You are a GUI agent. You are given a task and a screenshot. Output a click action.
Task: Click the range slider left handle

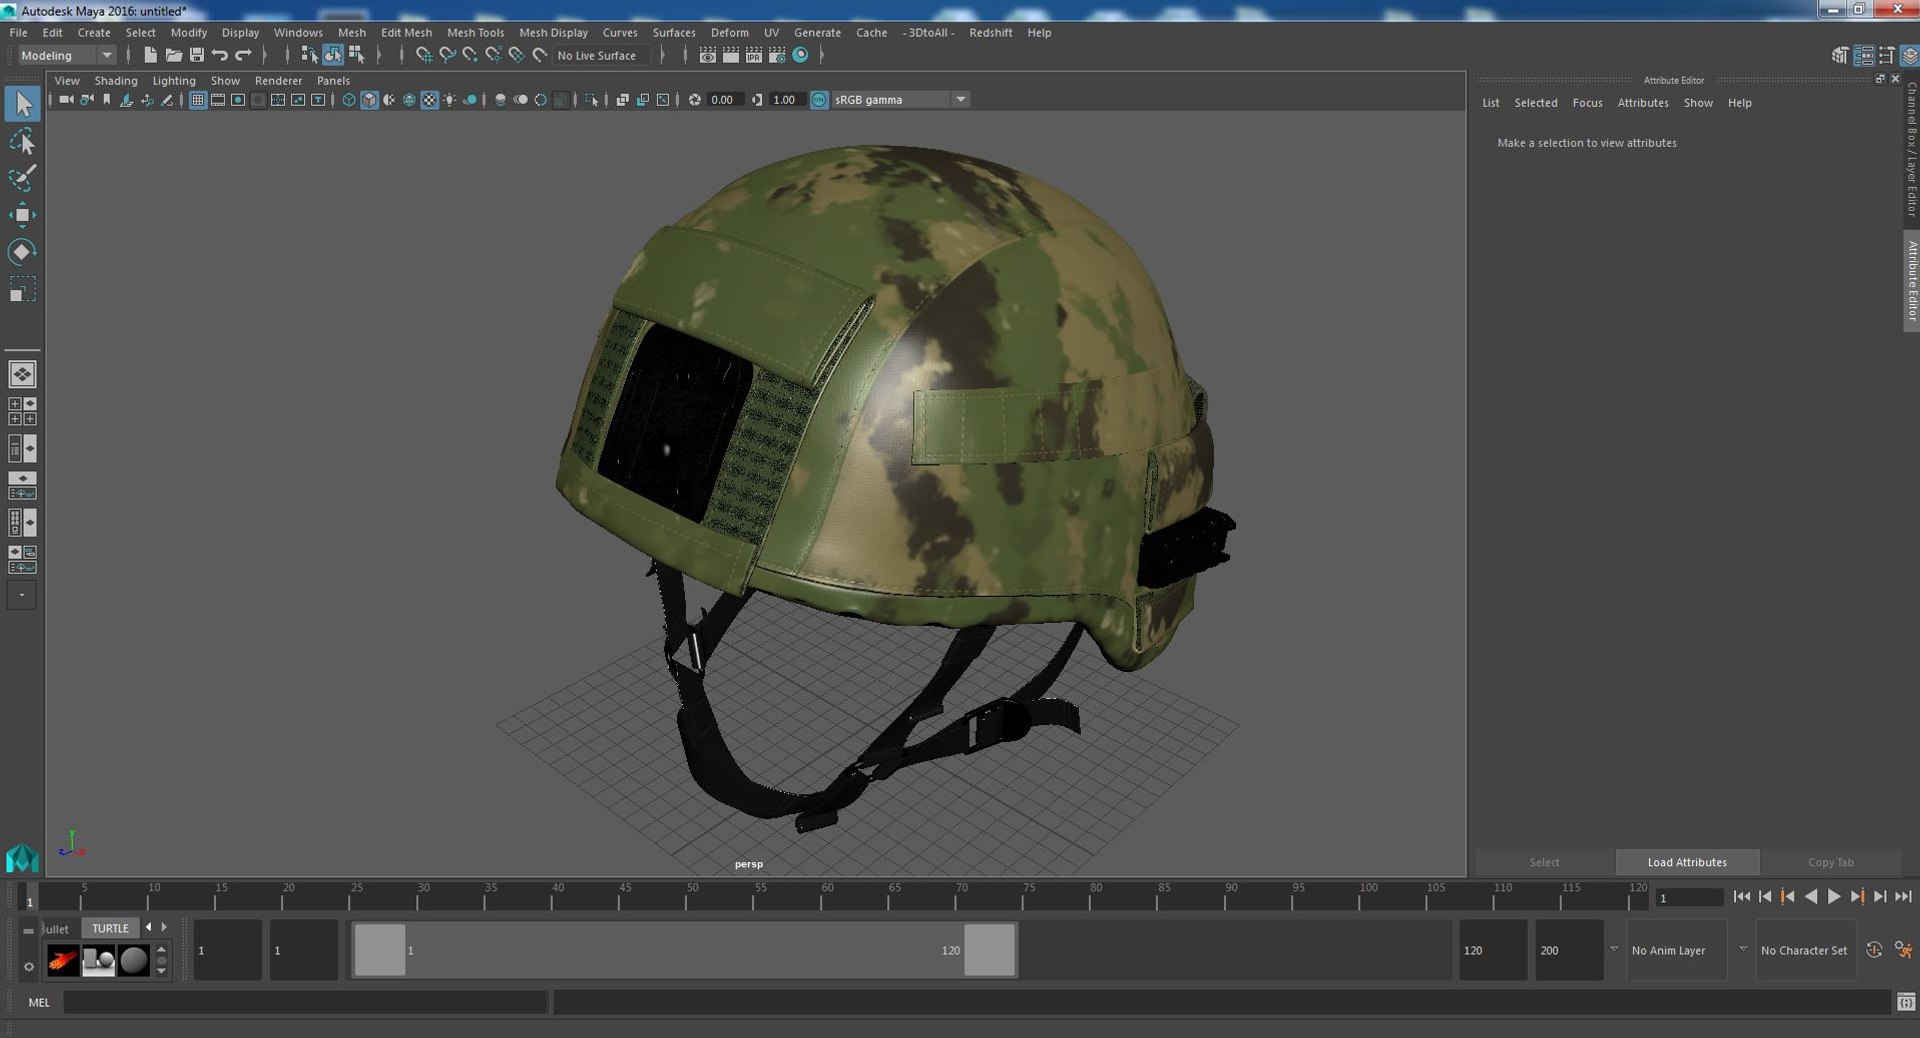click(x=380, y=950)
